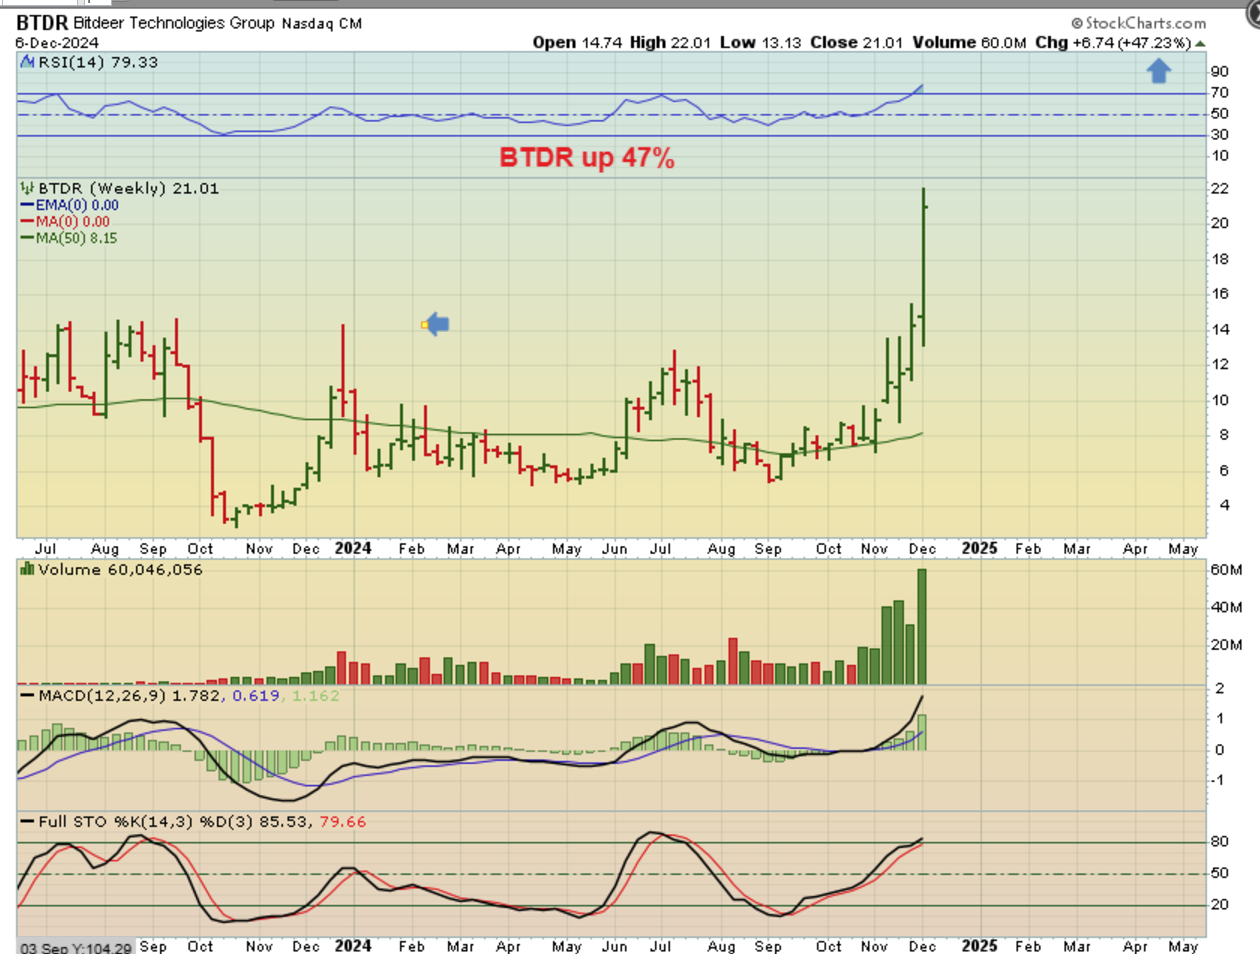The image size is (1260, 954).
Task: Click the RSI line icon beside RSI(14)
Action: pos(28,62)
